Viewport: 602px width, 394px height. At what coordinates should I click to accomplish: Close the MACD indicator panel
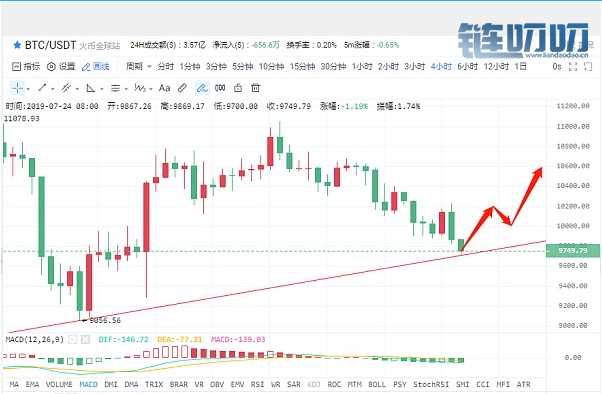point(85,339)
